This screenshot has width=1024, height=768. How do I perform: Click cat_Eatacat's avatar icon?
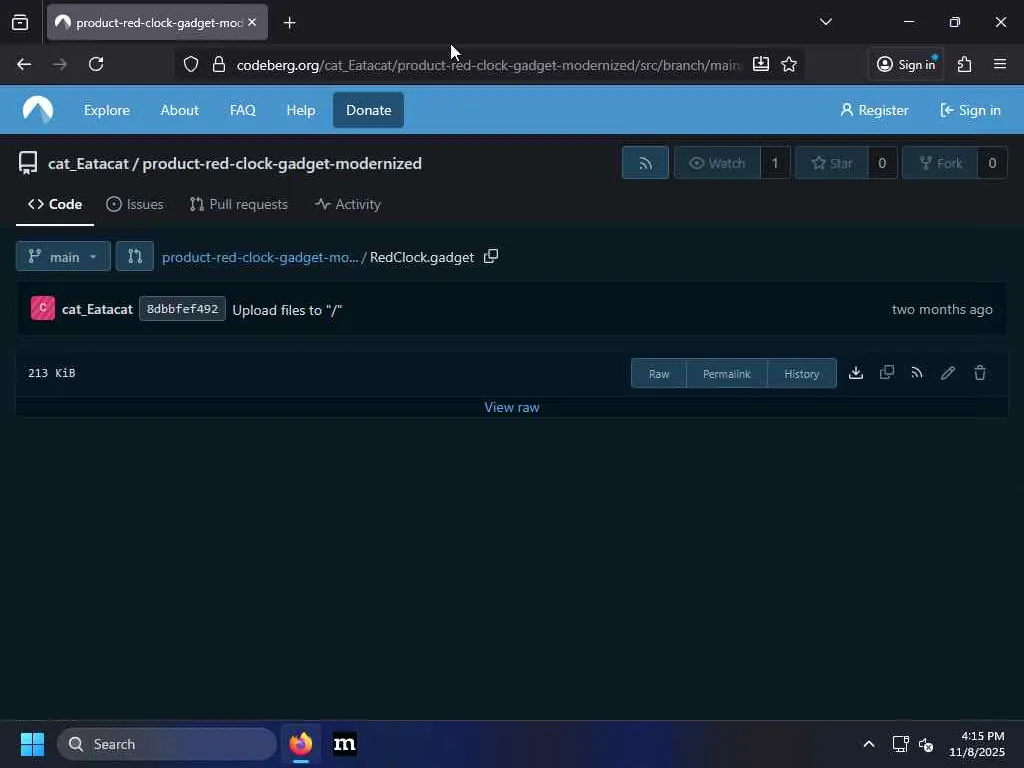pyautogui.click(x=42, y=308)
